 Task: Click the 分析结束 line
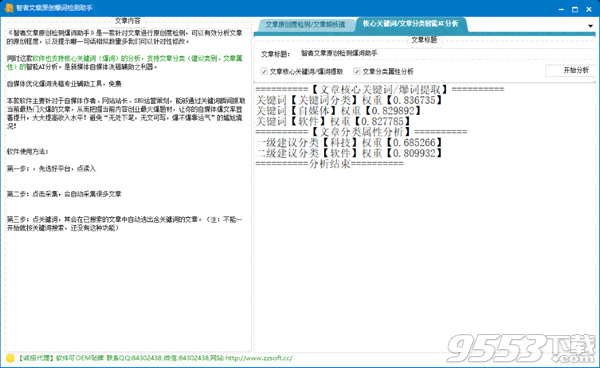[329, 164]
